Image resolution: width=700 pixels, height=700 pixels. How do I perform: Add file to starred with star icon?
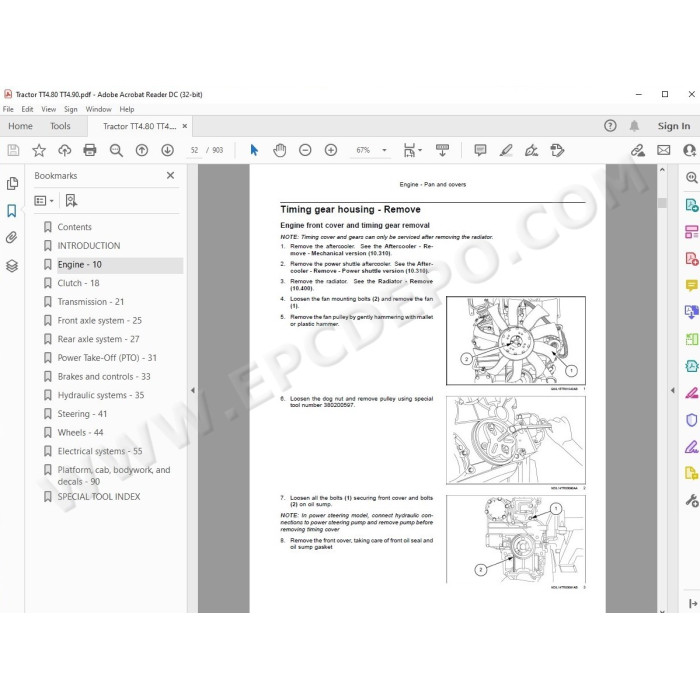(x=39, y=150)
